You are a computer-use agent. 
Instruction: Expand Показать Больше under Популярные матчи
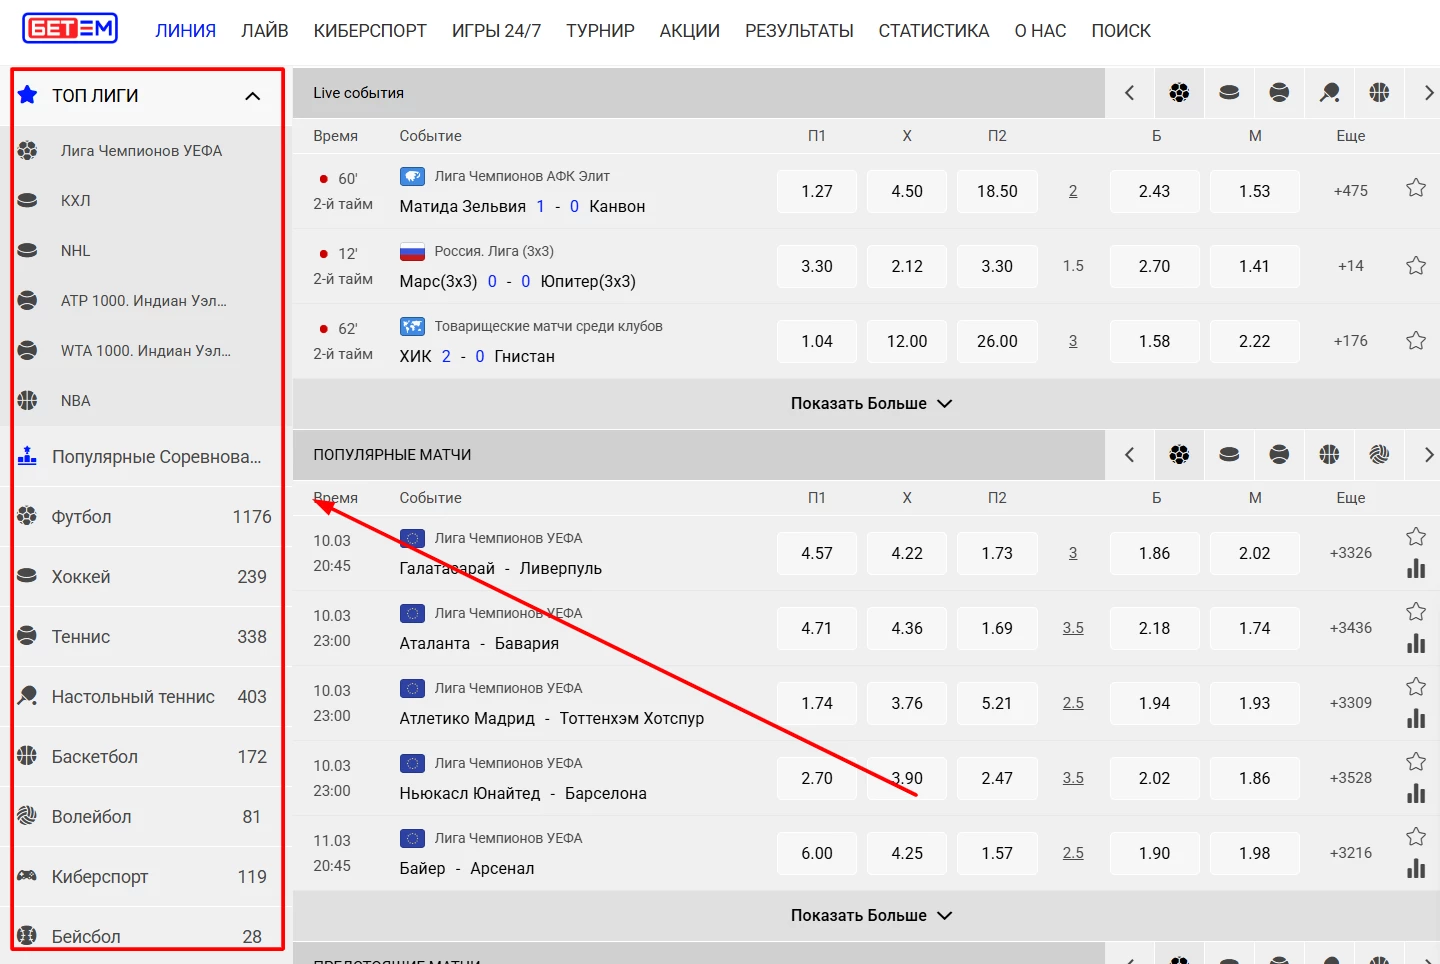pos(870,916)
